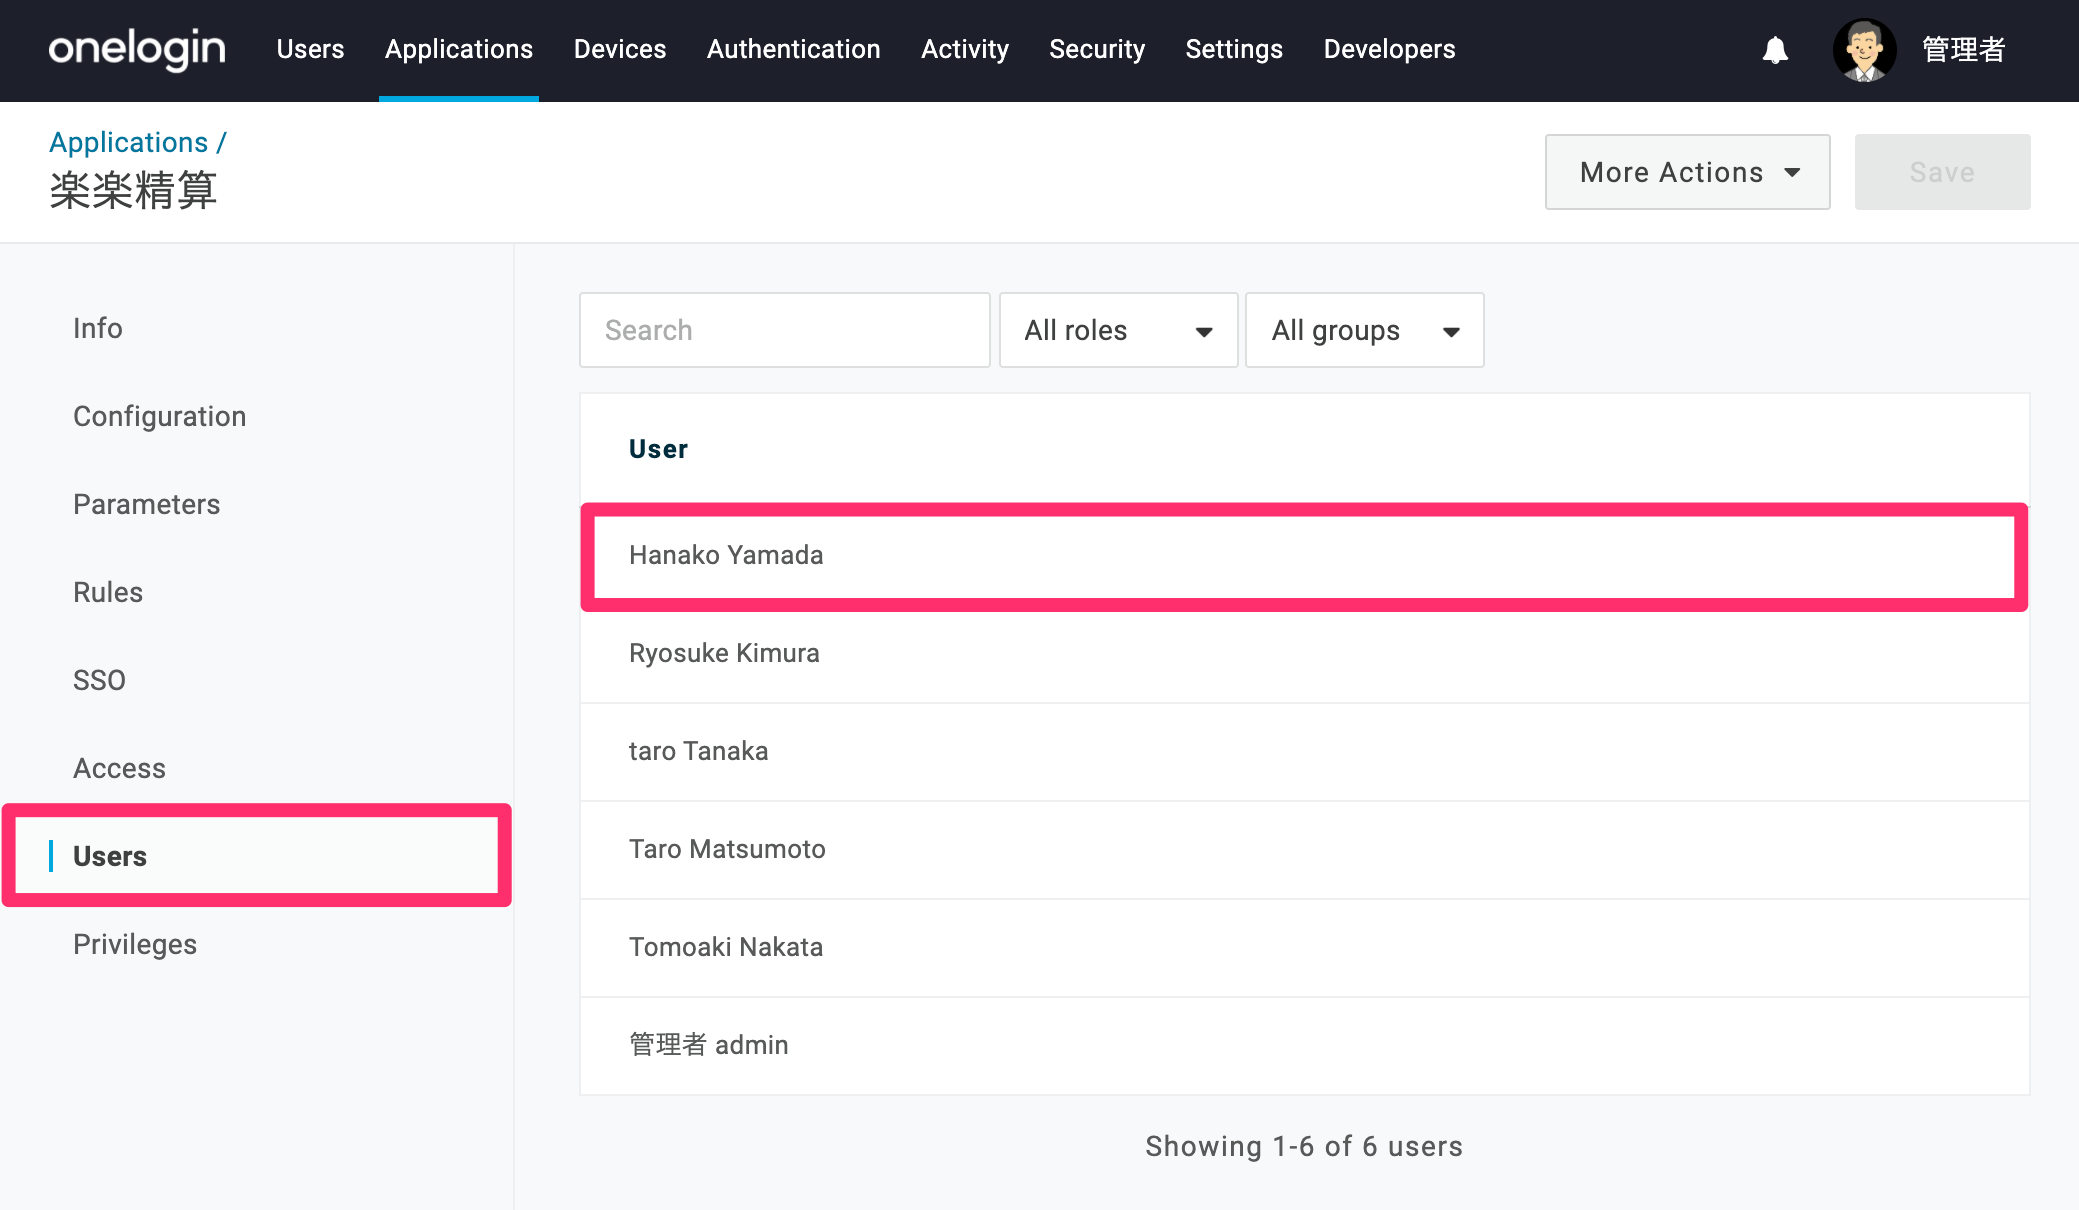Image resolution: width=2079 pixels, height=1210 pixels.
Task: Open the All roles filter dropdown
Action: click(x=1119, y=330)
